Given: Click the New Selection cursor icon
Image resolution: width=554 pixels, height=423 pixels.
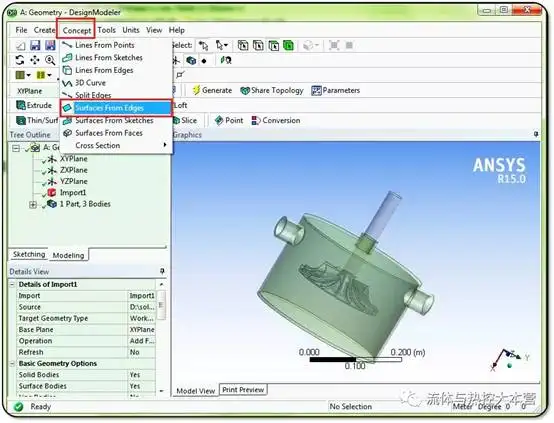Looking at the screenshot, I should coord(204,46).
